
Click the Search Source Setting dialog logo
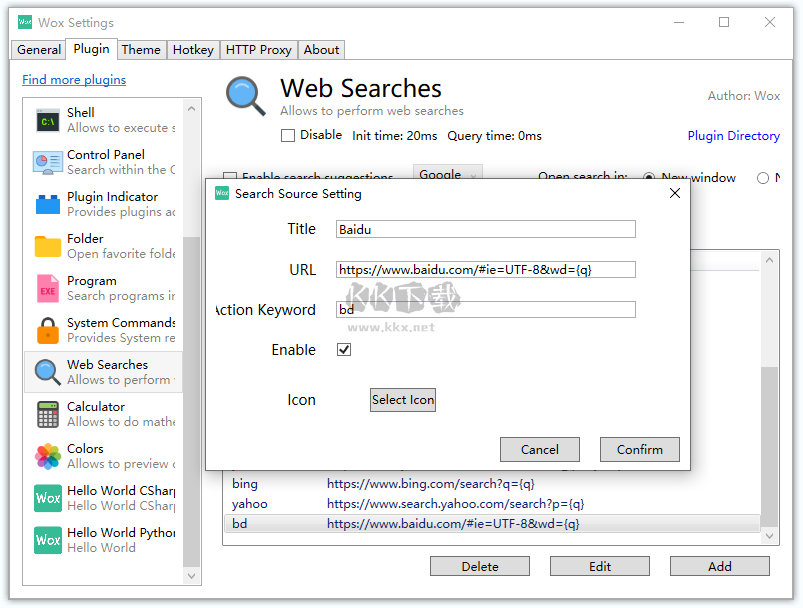tap(222, 193)
